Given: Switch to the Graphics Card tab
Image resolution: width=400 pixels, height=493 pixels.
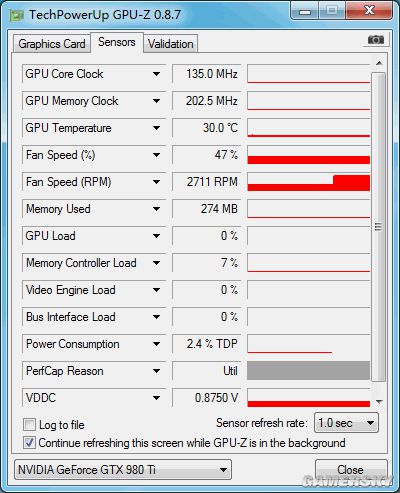Looking at the screenshot, I should (x=52, y=44).
